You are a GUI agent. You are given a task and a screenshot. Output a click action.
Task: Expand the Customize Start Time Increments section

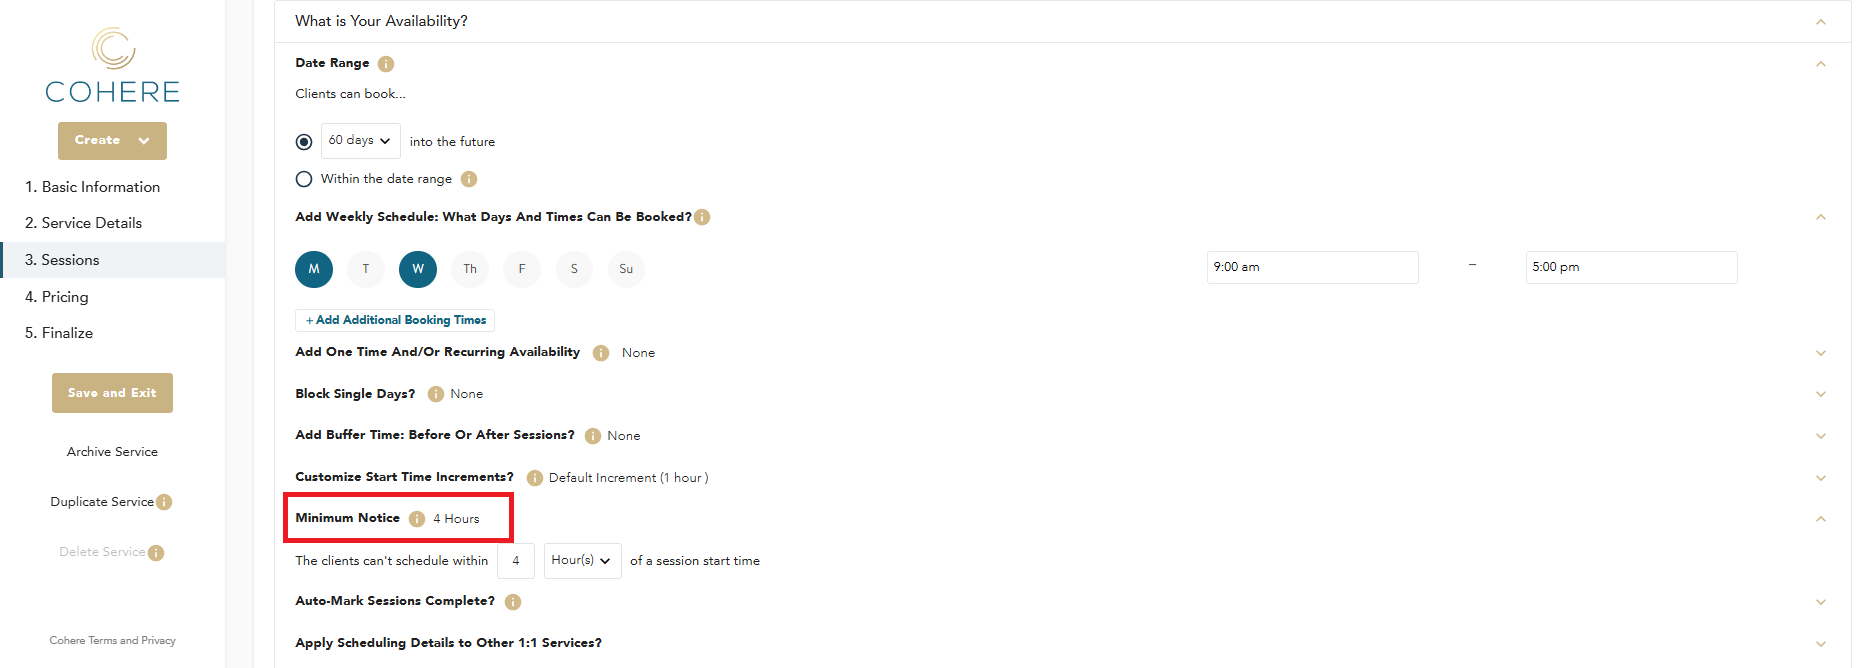(x=1821, y=478)
